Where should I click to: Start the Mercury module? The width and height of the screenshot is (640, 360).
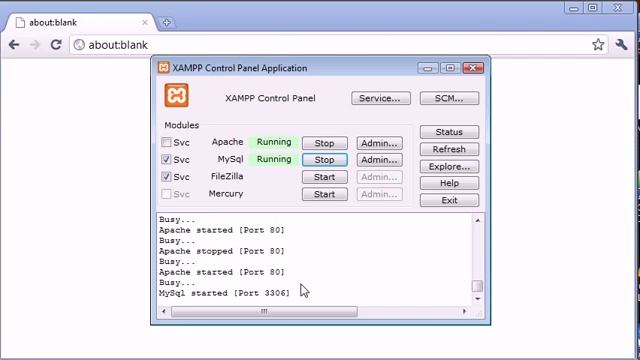click(324, 194)
